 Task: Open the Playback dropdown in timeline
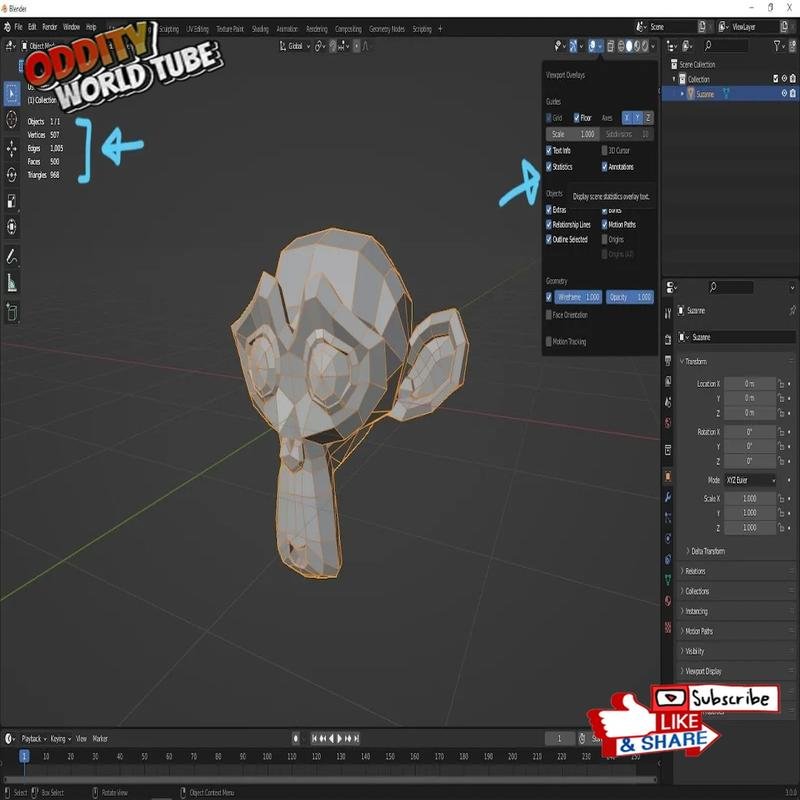coord(34,738)
